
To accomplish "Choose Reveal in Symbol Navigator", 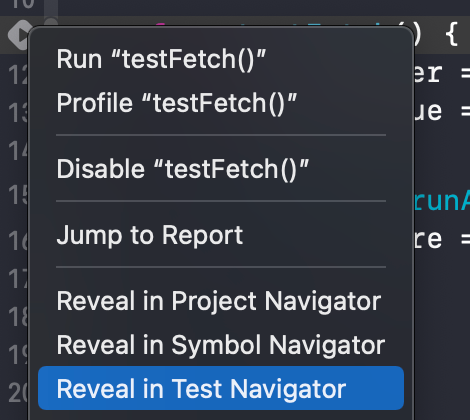I will point(221,345).
